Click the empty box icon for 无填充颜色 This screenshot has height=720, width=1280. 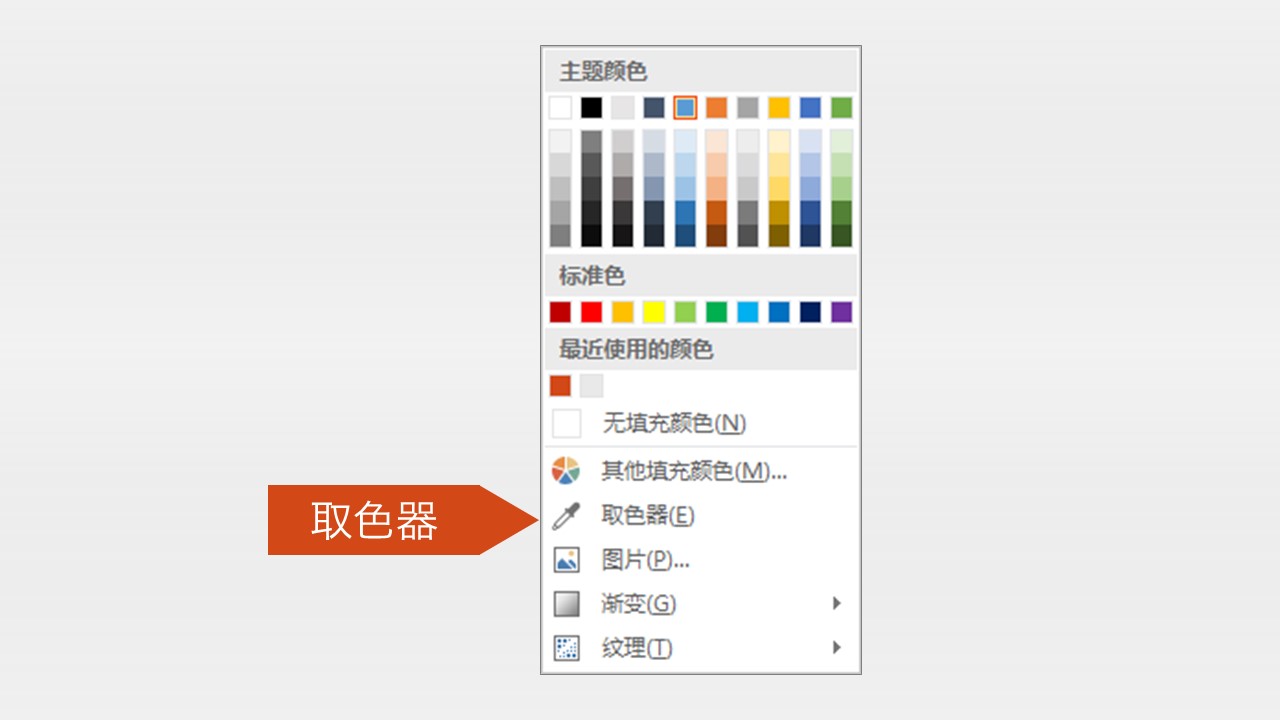566,424
